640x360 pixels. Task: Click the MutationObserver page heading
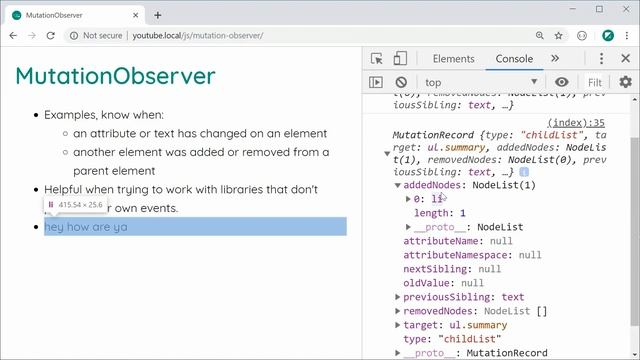tap(115, 76)
